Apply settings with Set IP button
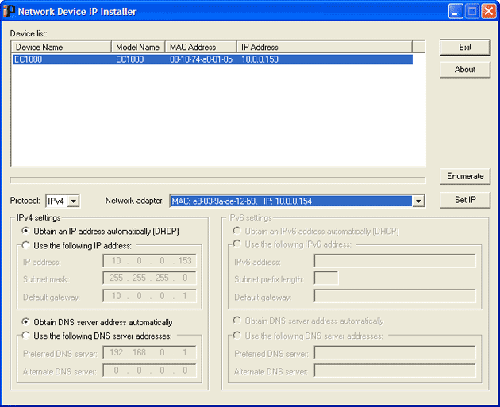The image size is (500, 407). pyautogui.click(x=465, y=200)
